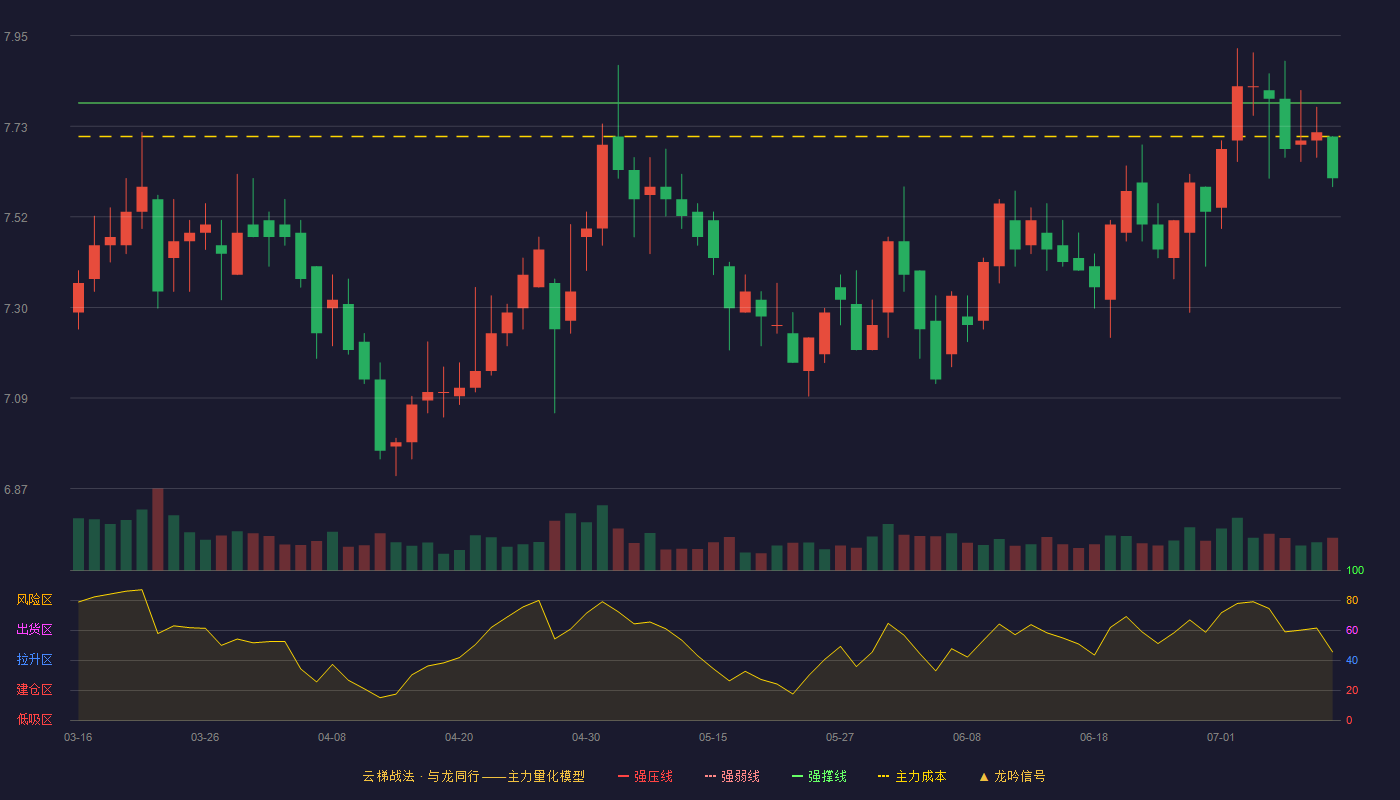Click the 7.73 price axis label
This screenshot has width=1400, height=800.
click(x=16, y=128)
